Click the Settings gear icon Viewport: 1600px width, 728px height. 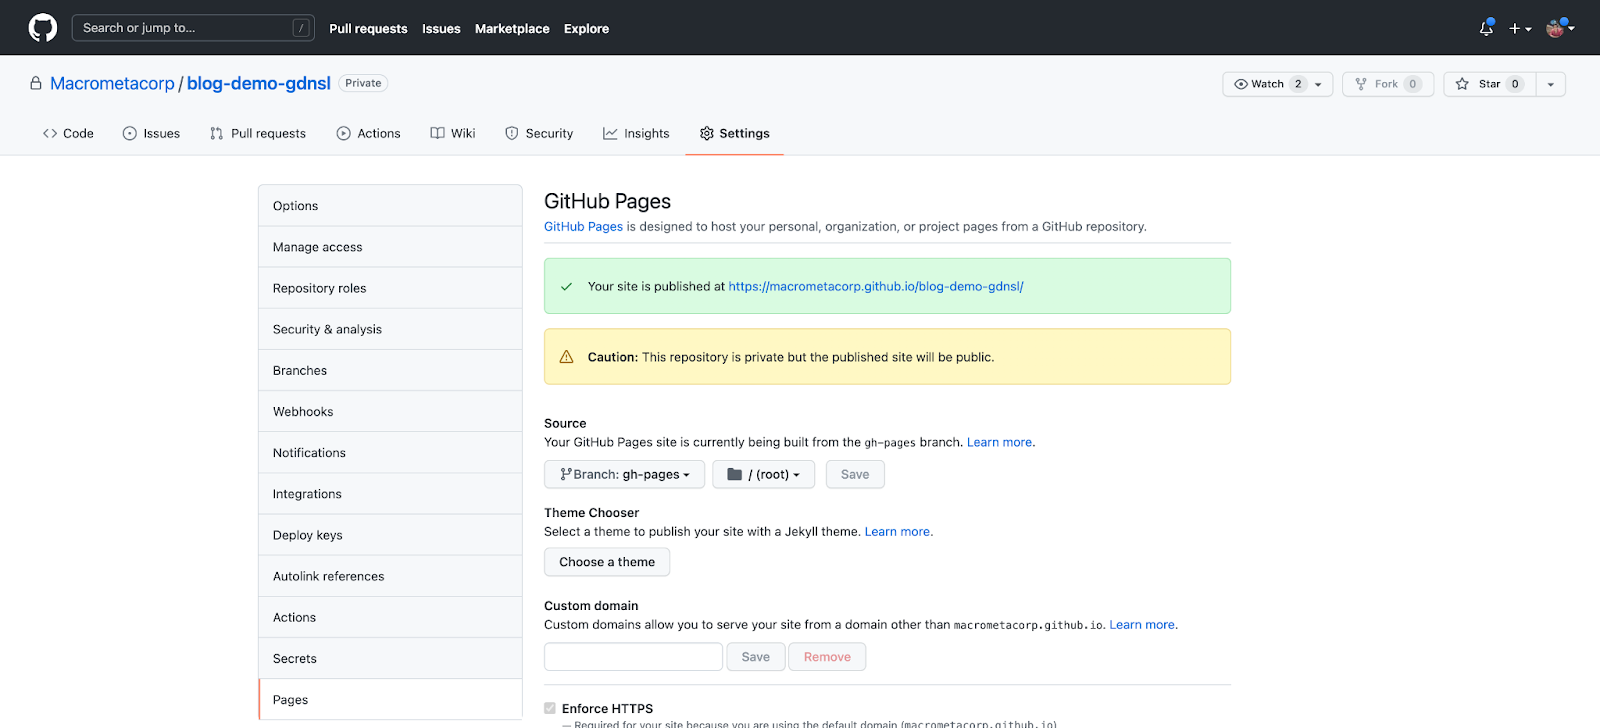pos(707,133)
